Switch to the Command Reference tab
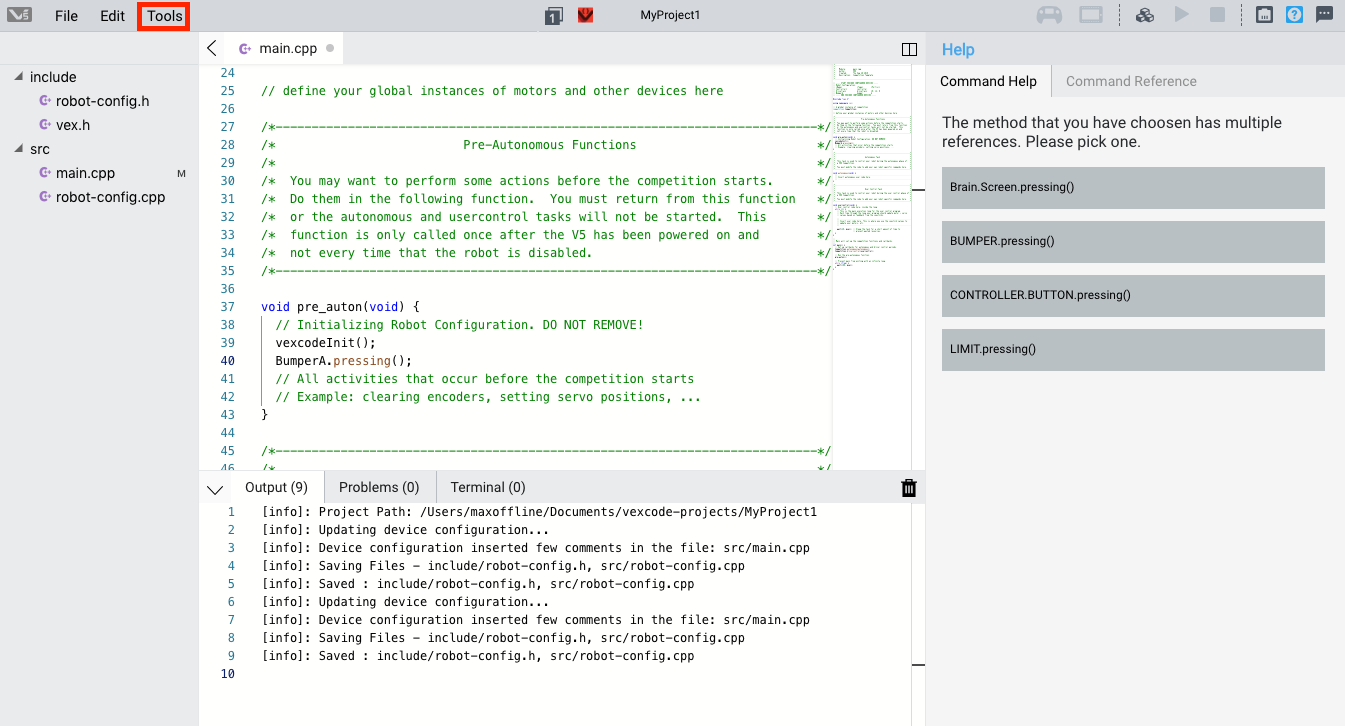Screen dimensions: 1345x726 (x=1132, y=81)
